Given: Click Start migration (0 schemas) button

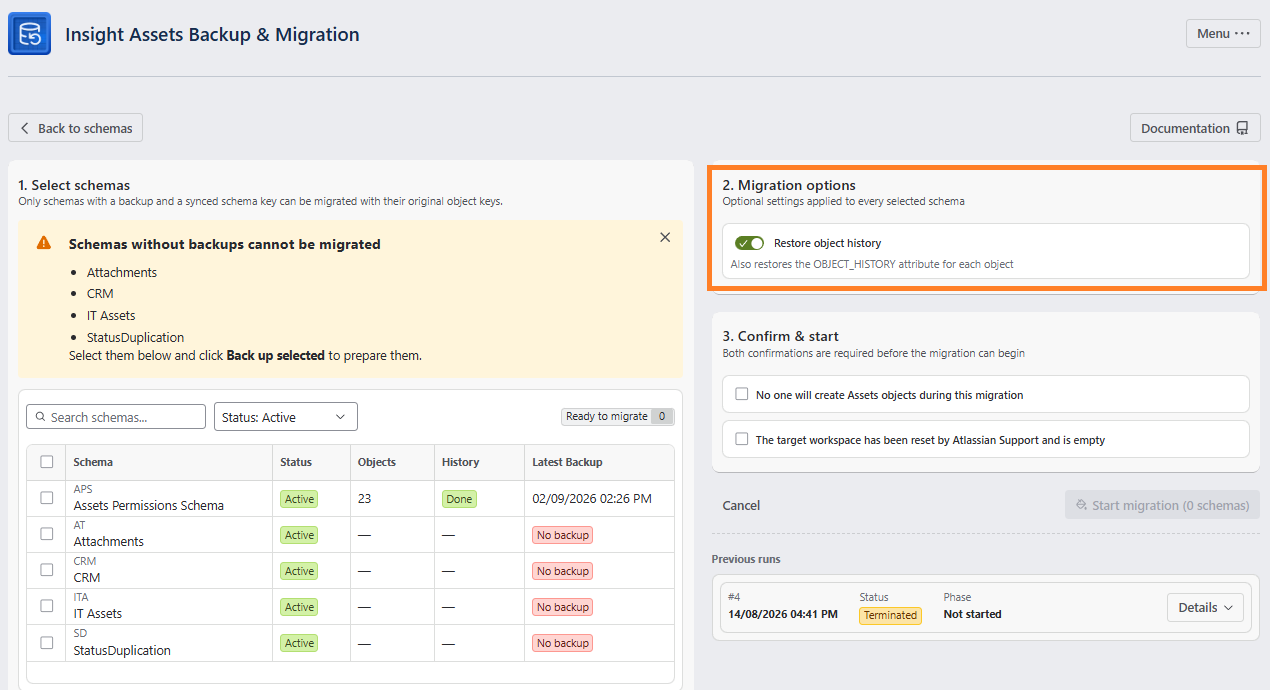Looking at the screenshot, I should [1162, 505].
